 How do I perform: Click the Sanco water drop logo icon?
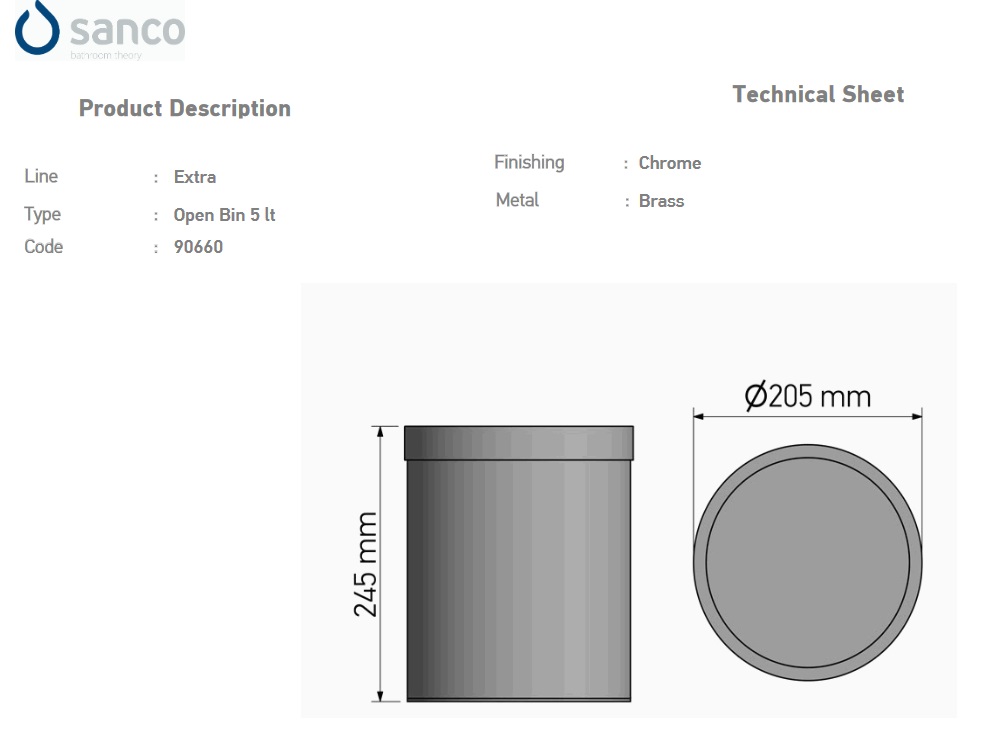(37, 27)
